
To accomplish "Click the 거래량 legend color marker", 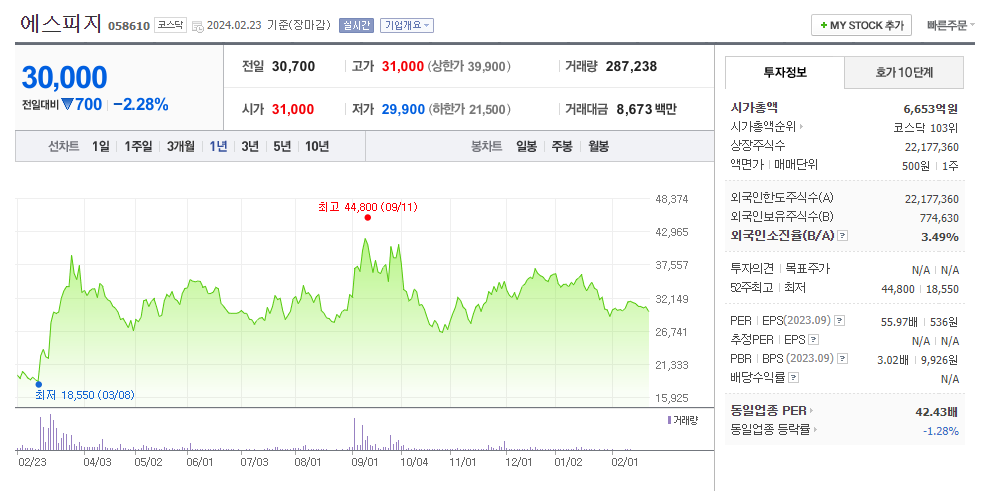I will click(668, 420).
